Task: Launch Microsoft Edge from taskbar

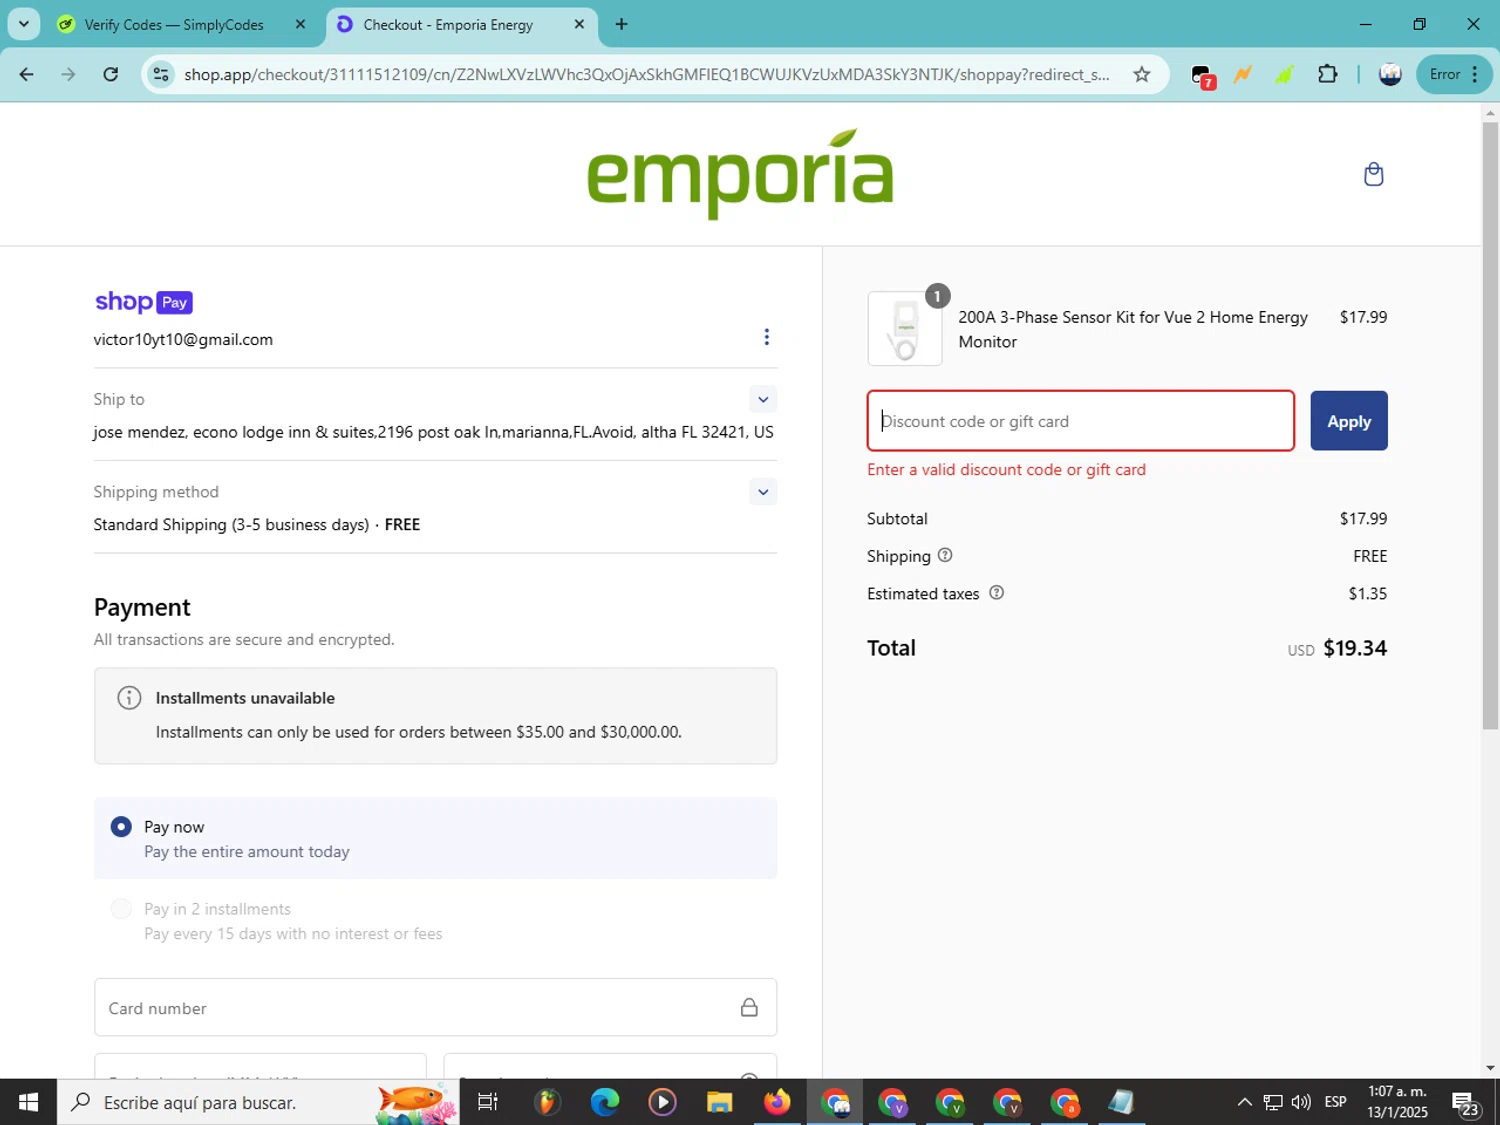Action: coord(605,1102)
